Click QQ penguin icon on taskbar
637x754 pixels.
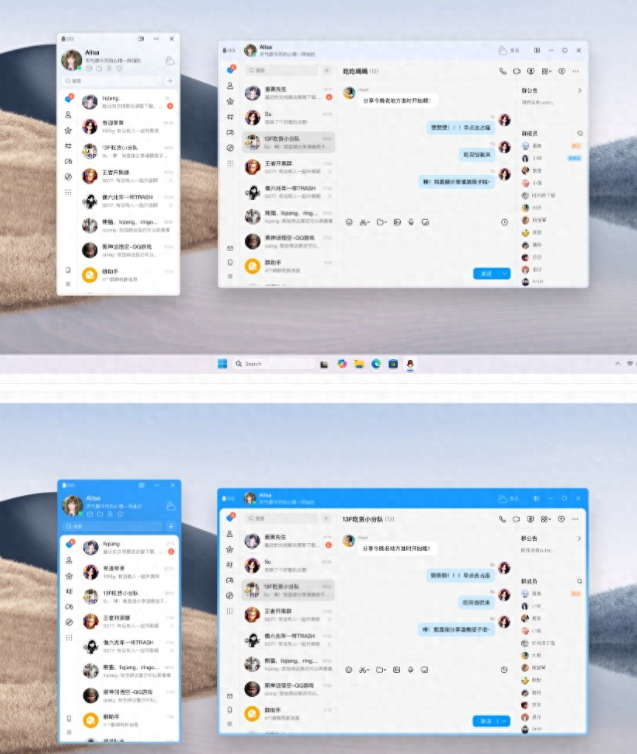(x=410, y=364)
